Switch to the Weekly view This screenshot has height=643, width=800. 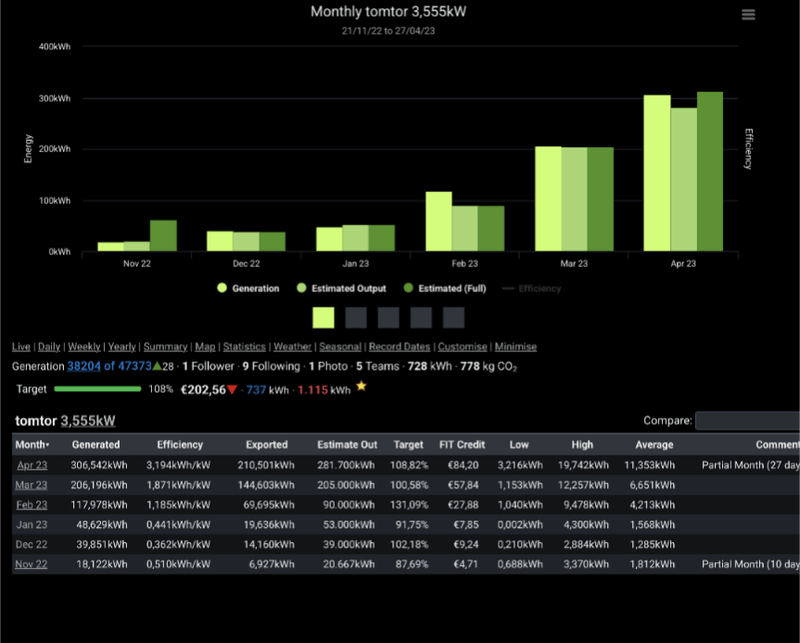84,347
